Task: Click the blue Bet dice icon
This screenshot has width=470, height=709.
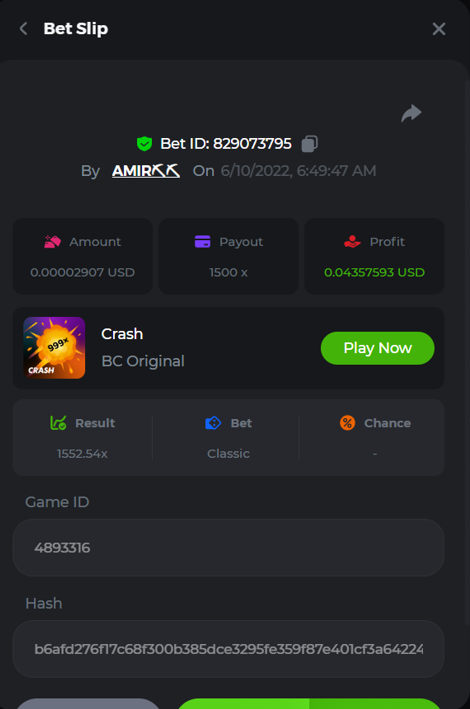Action: (213, 423)
